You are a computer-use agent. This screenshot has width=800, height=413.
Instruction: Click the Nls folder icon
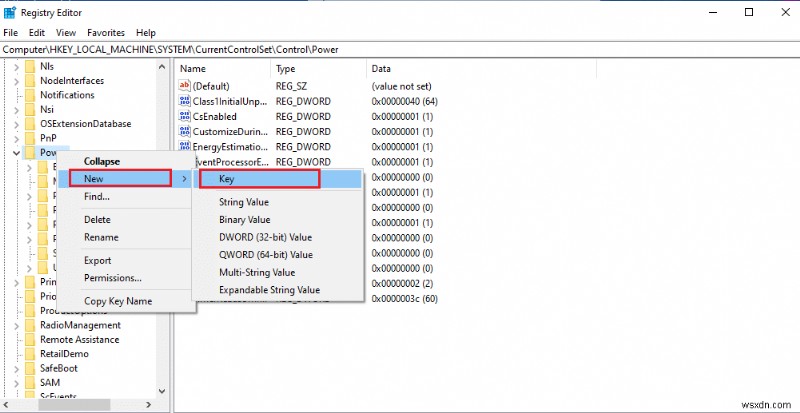click(31, 66)
